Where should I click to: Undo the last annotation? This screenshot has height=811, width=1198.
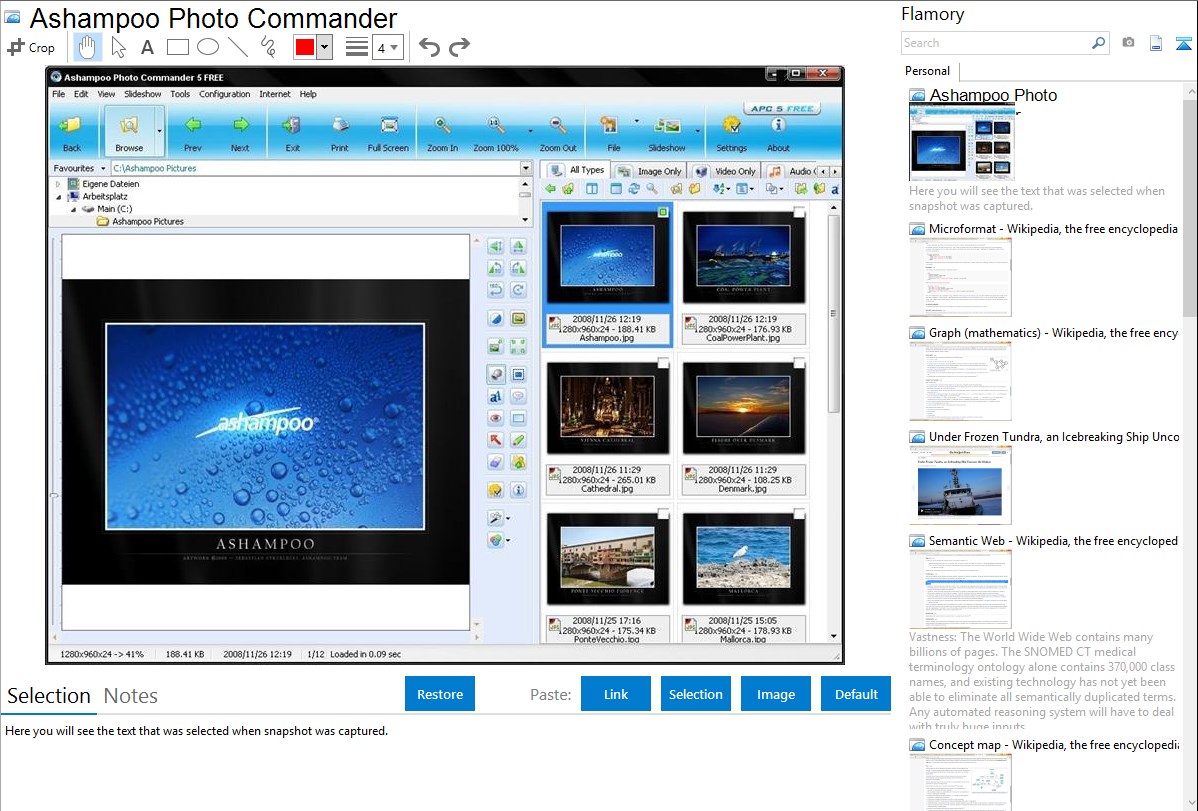tap(429, 47)
